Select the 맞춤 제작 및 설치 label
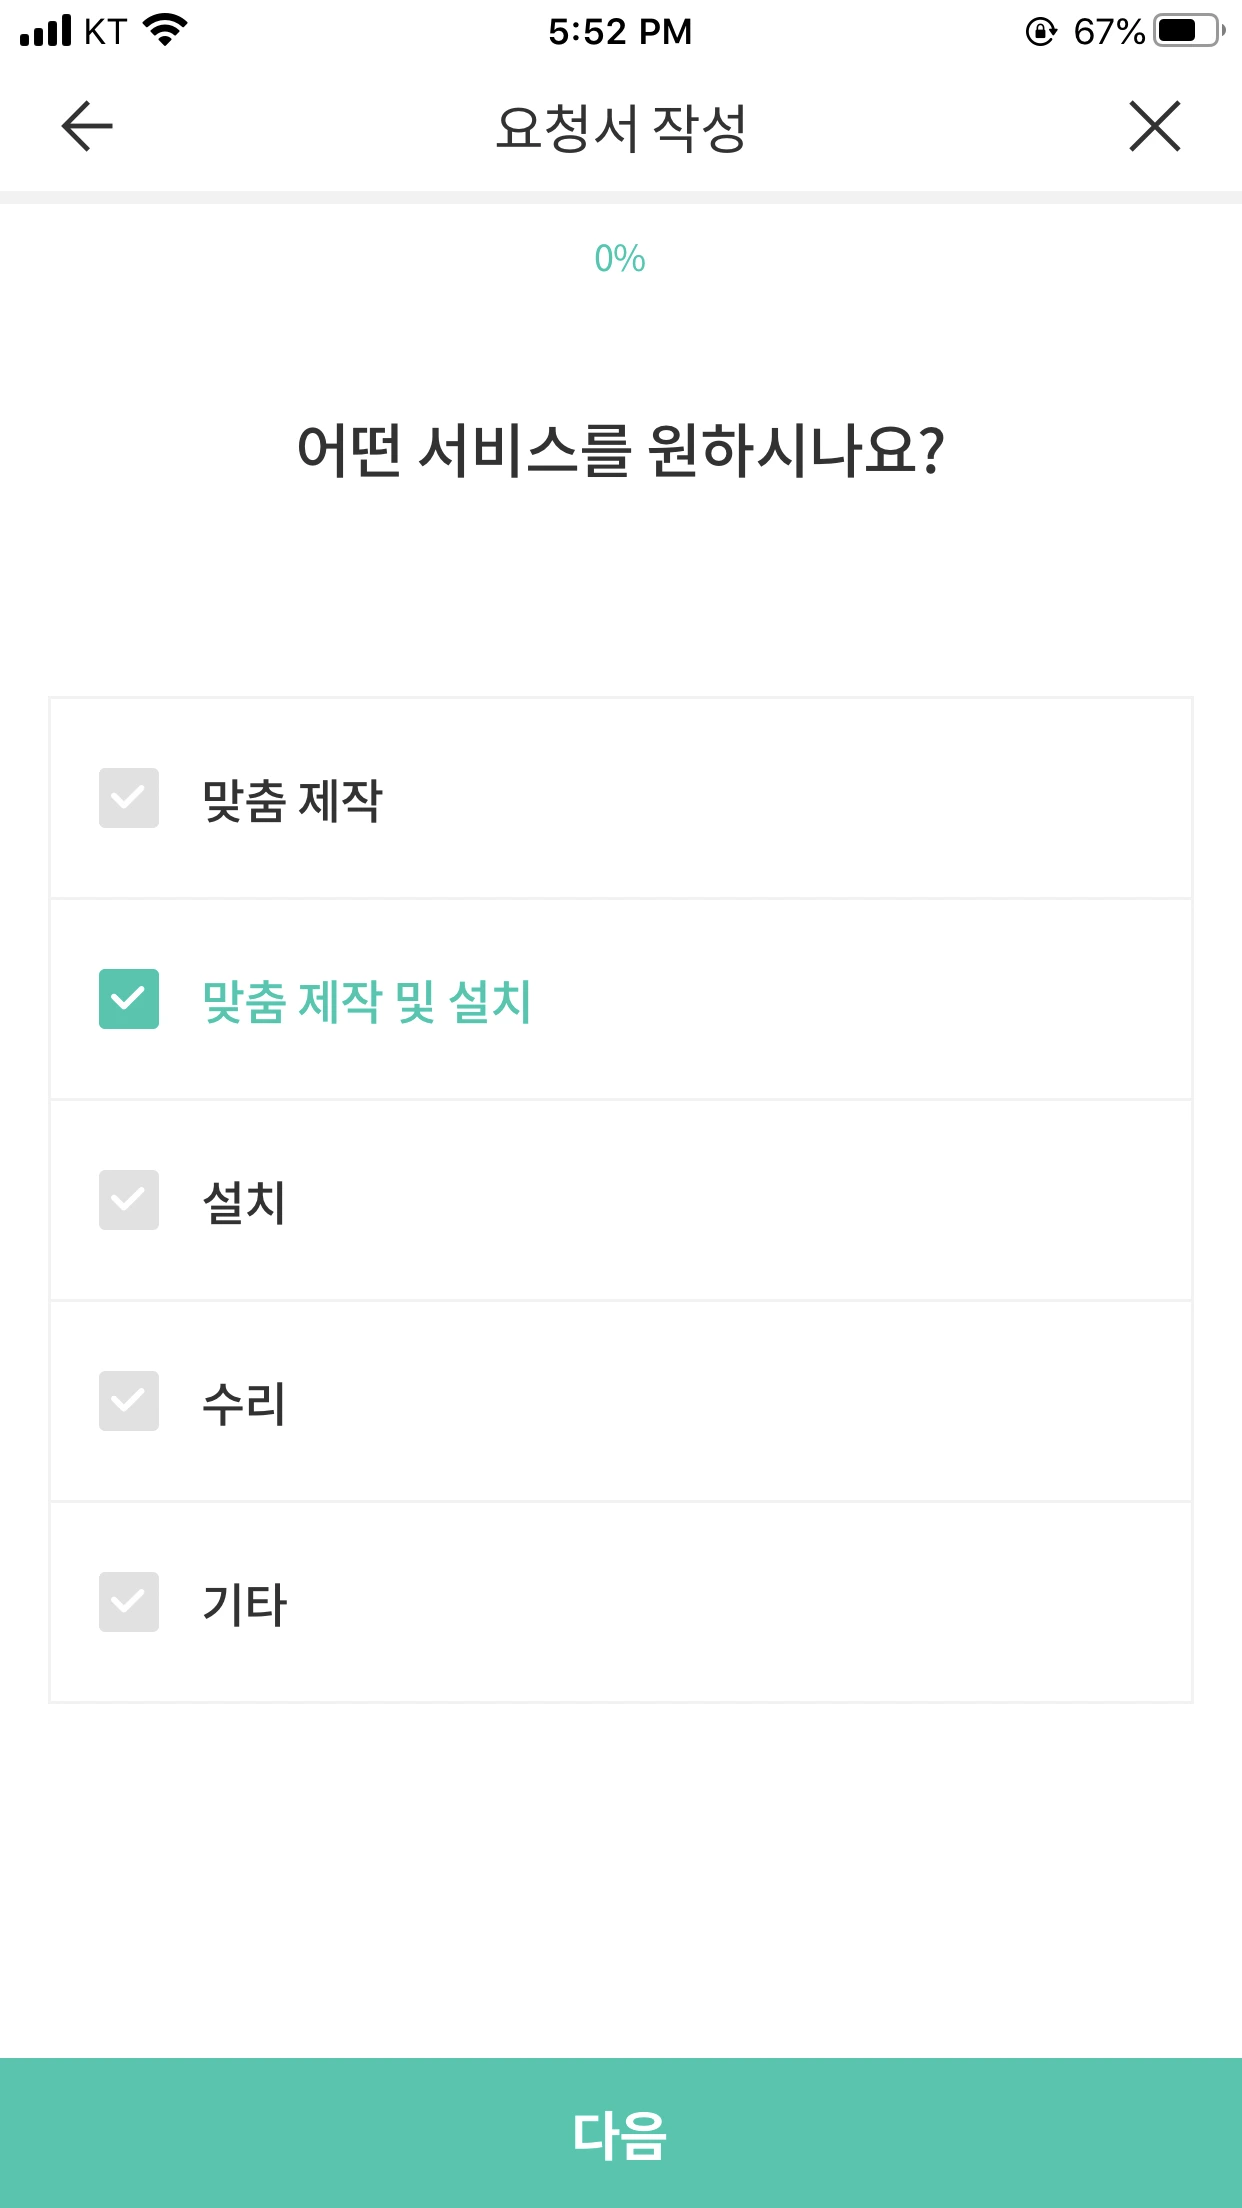The image size is (1242, 2208). 366,1002
